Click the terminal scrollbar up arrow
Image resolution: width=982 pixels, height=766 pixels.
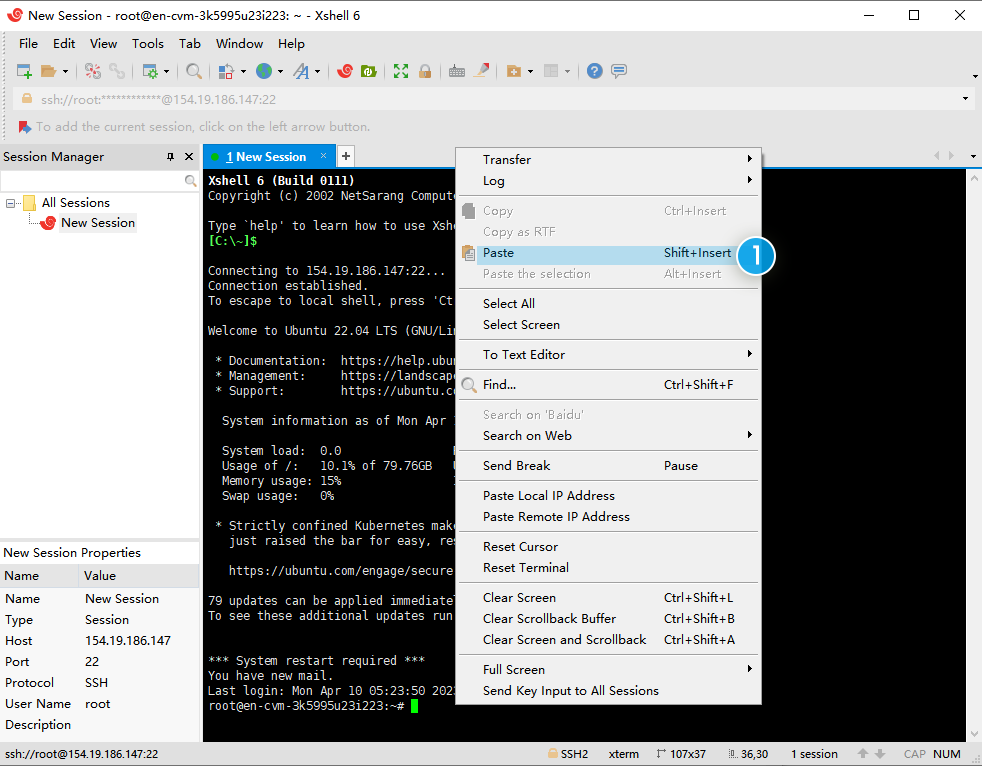pyautogui.click(x=974, y=179)
